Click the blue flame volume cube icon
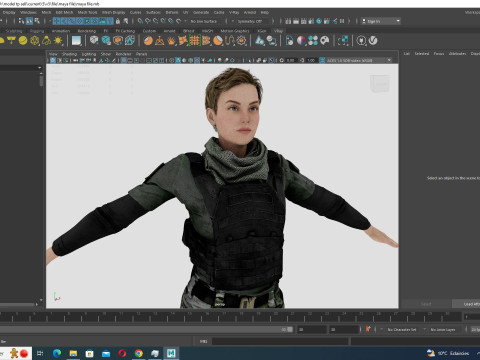The width and height of the screenshot is (480, 360). 129,41
